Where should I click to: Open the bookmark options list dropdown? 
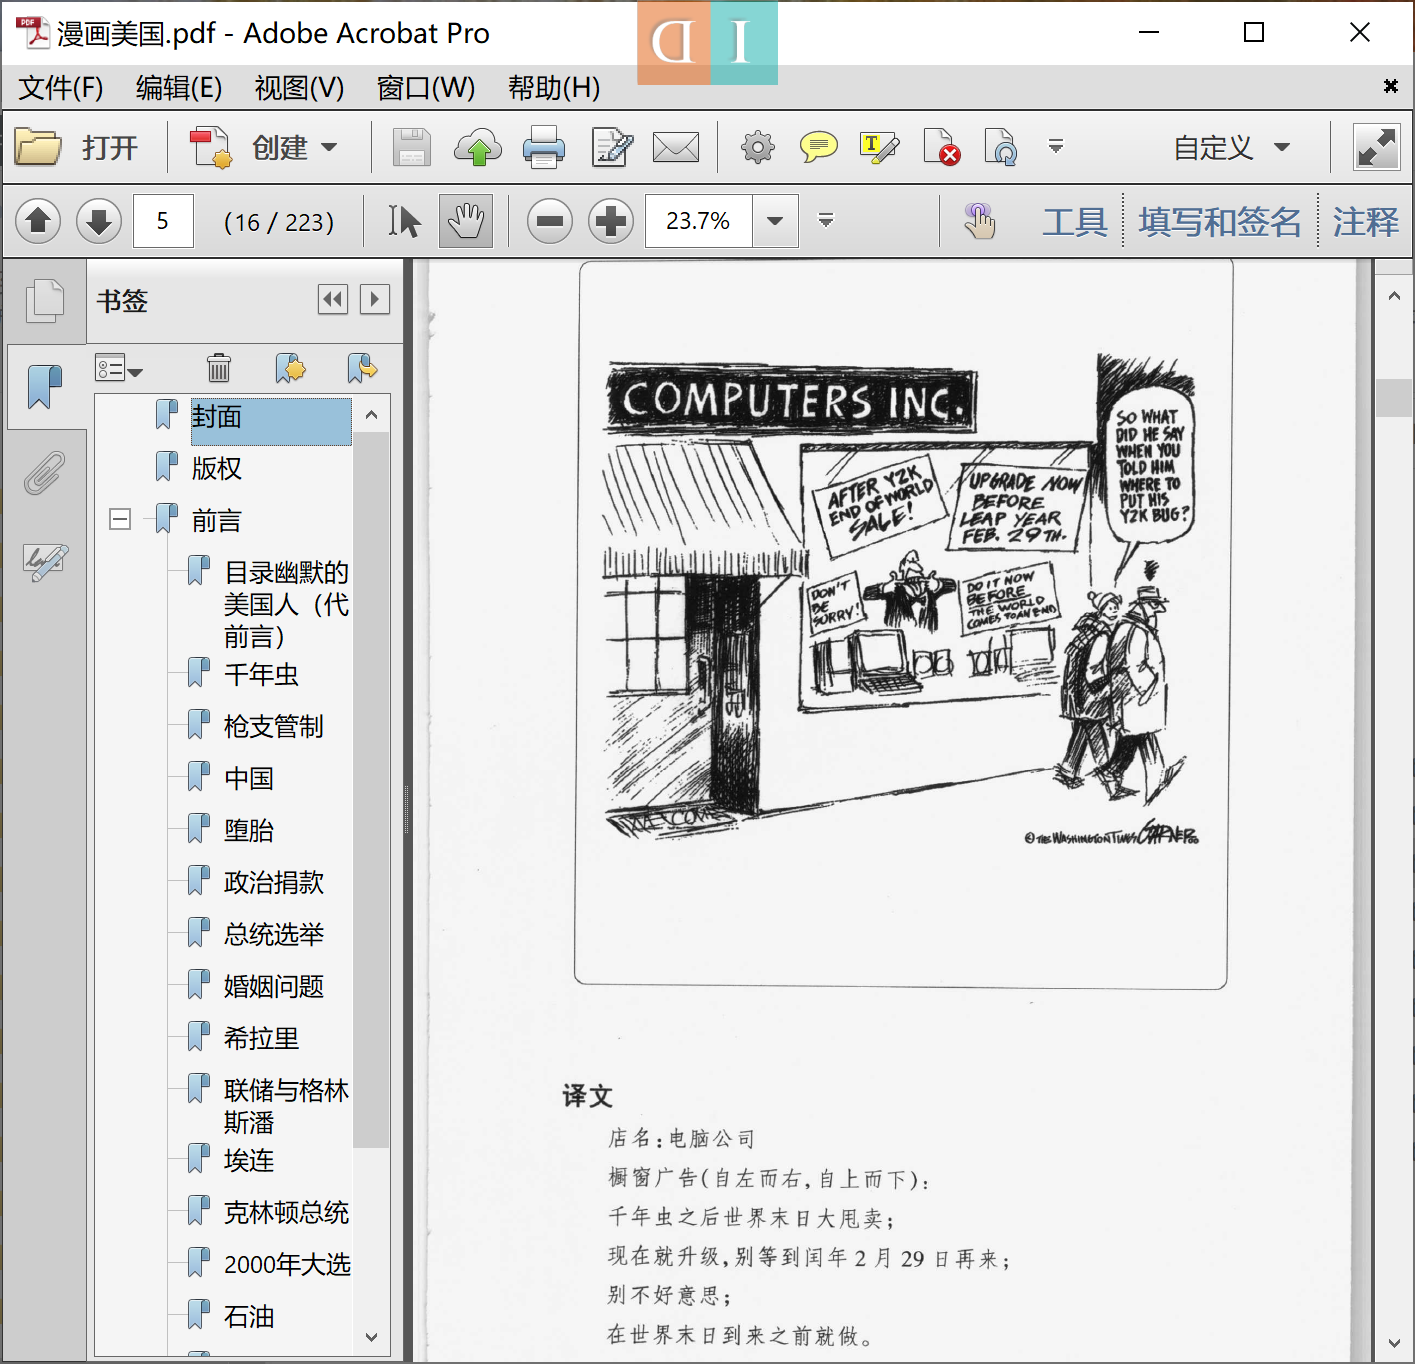coord(119,369)
